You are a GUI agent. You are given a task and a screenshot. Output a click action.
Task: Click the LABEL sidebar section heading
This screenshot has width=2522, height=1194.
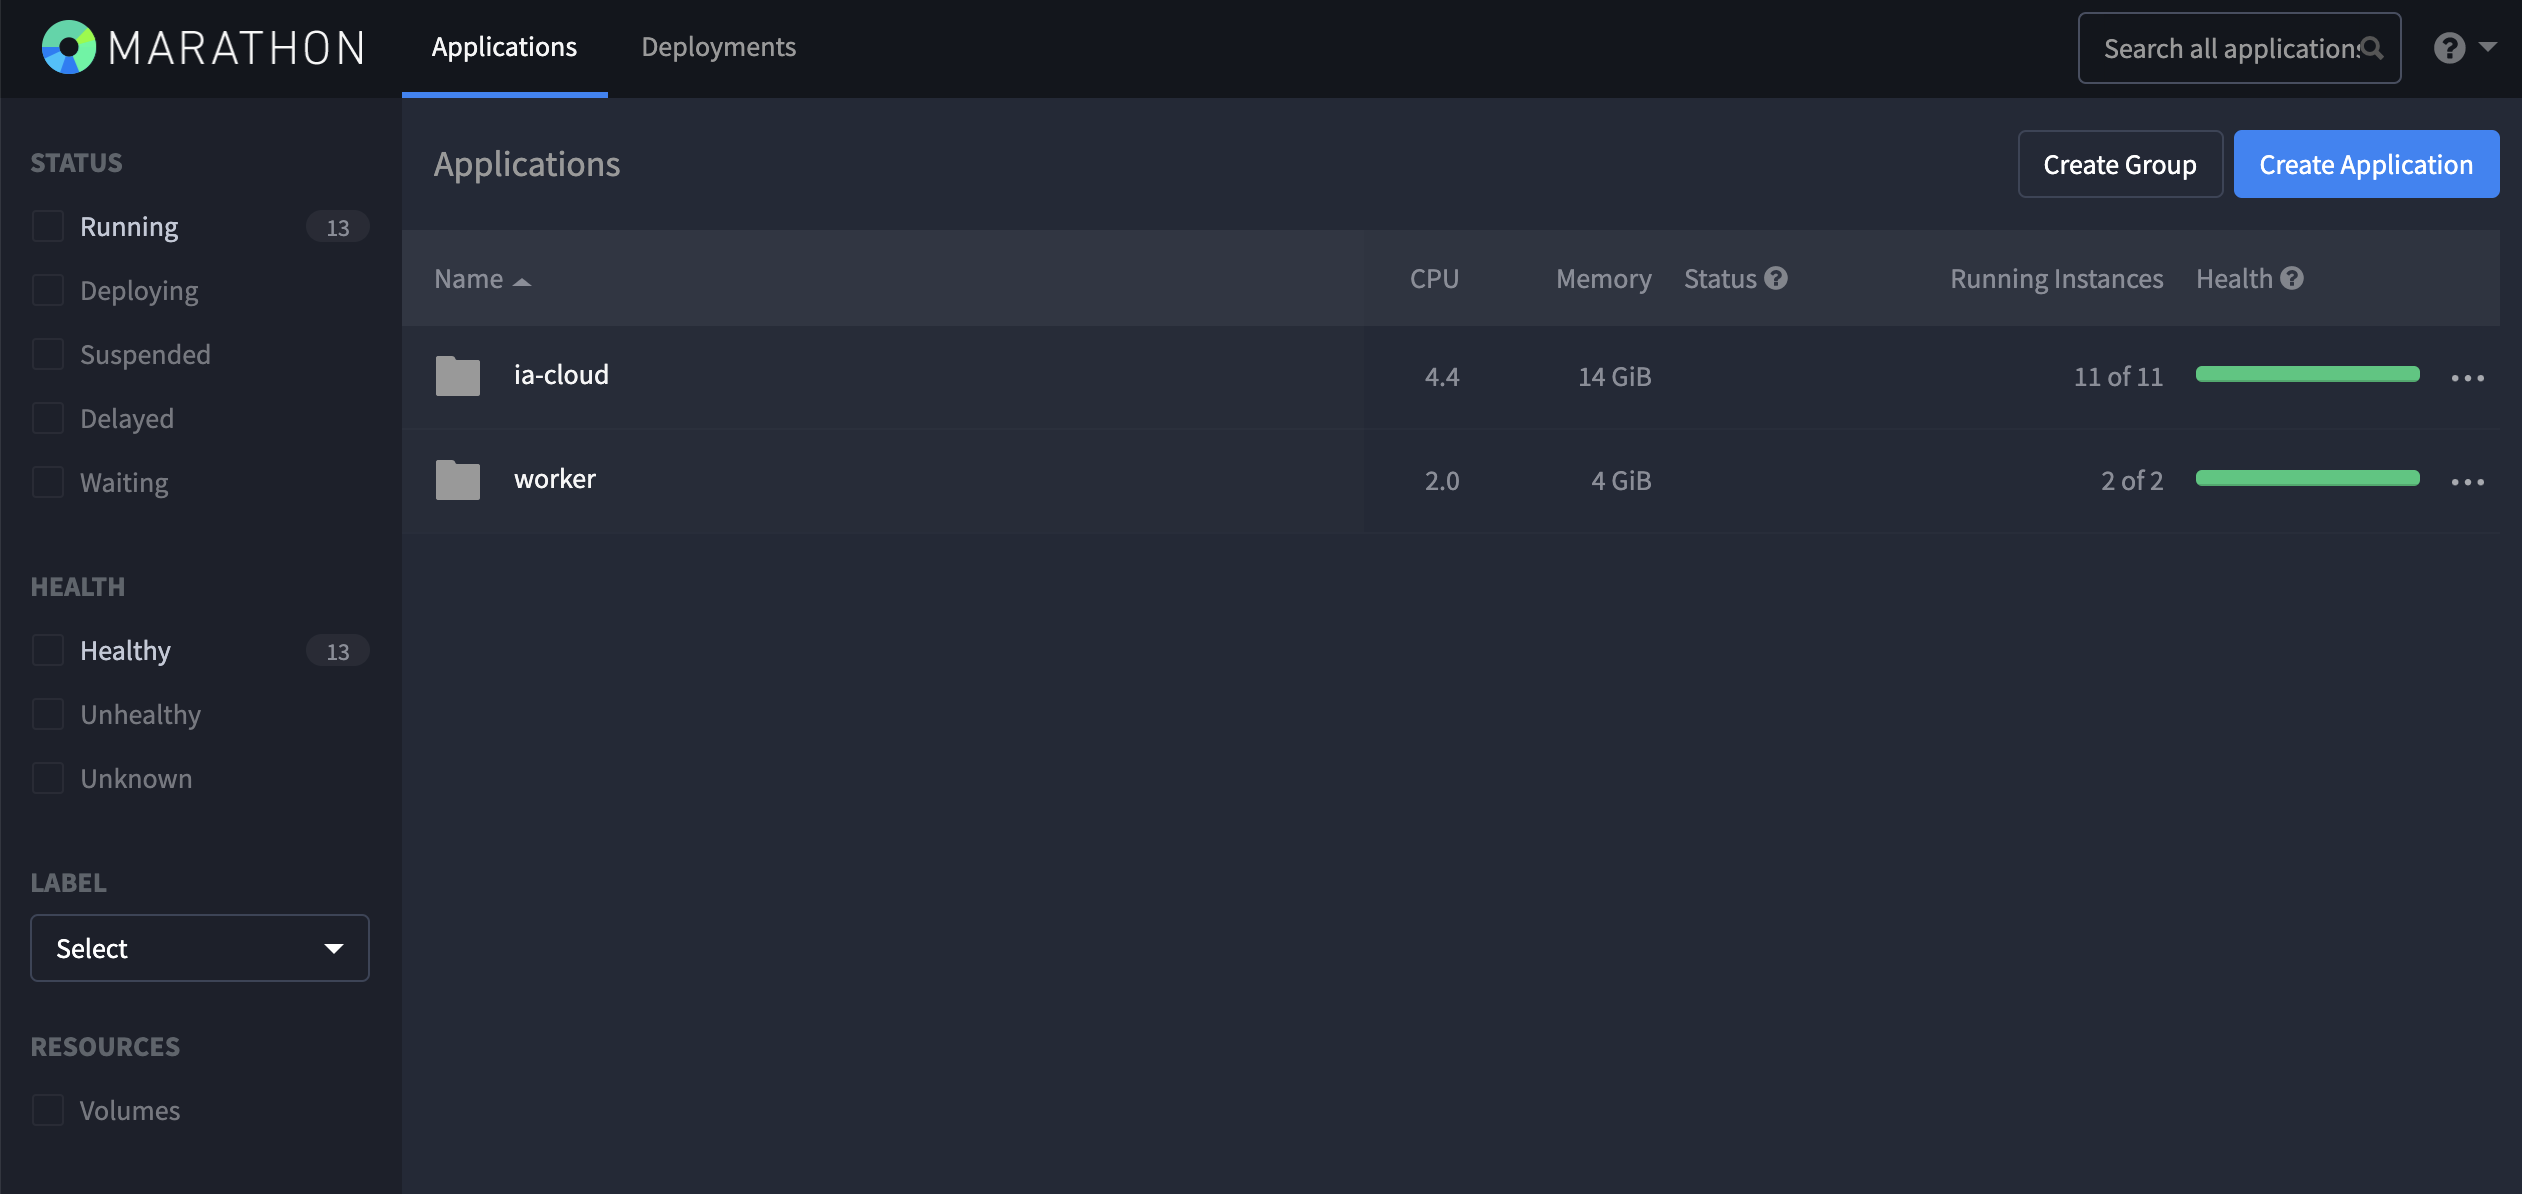click(x=68, y=883)
